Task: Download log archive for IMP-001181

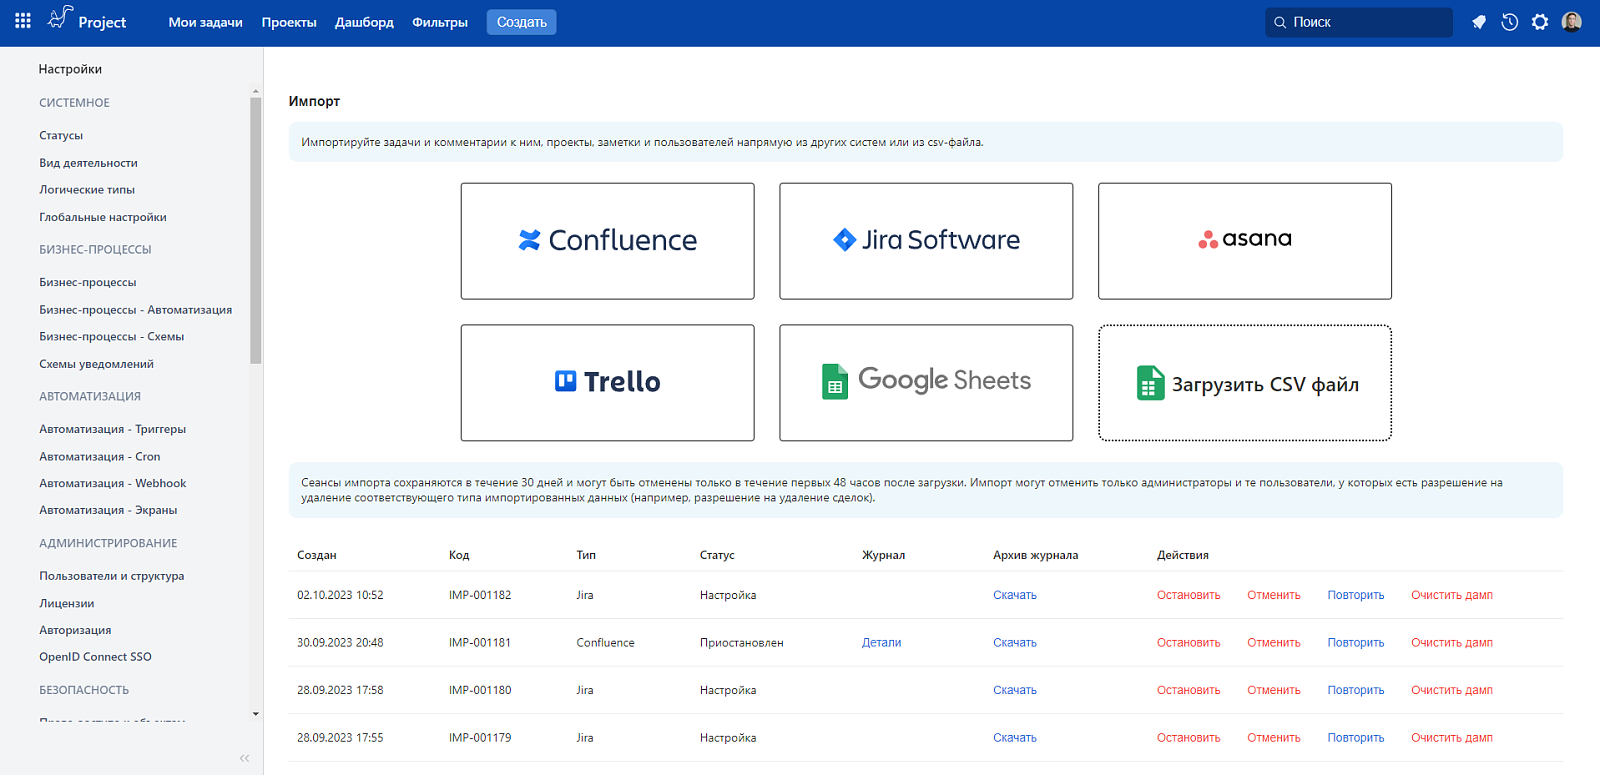Action: [1015, 643]
